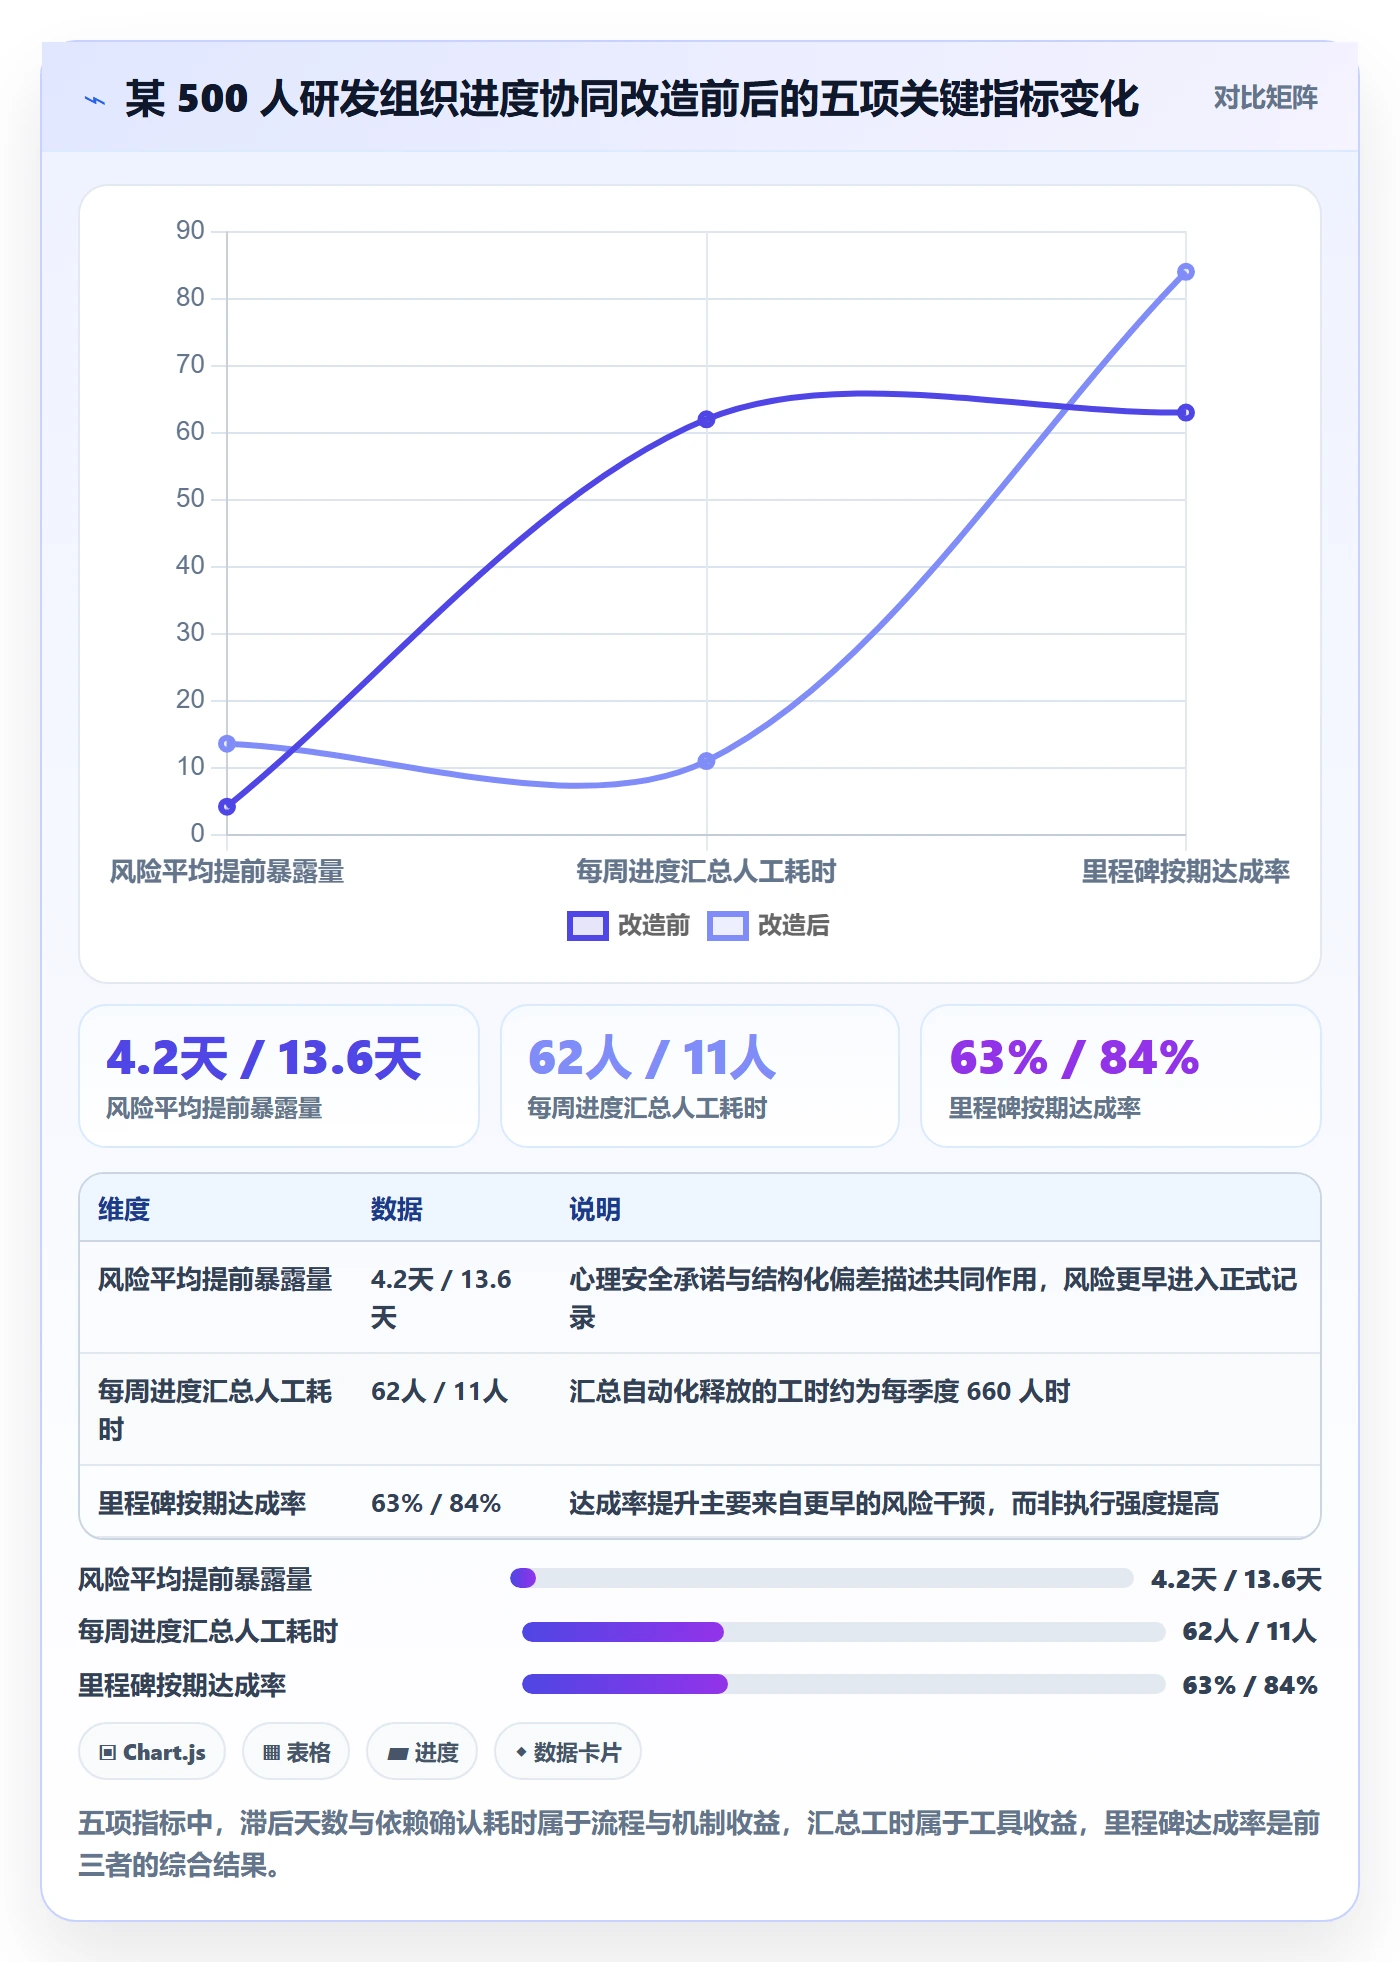This screenshot has height=1962, width=1400.
Task: Click the 改造后 point near 13.6 on chart
Action: tap(227, 744)
